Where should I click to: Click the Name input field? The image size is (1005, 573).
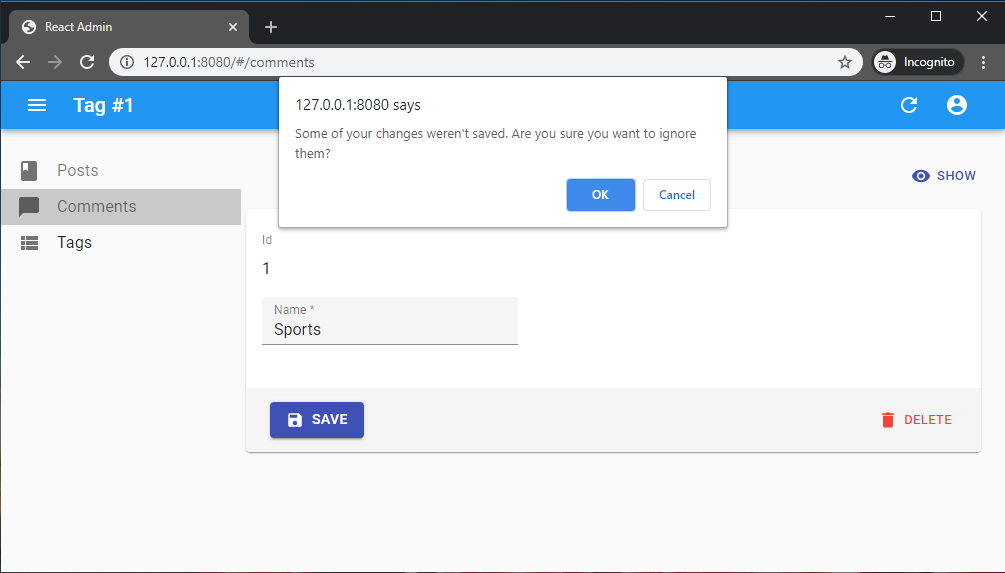click(x=390, y=329)
